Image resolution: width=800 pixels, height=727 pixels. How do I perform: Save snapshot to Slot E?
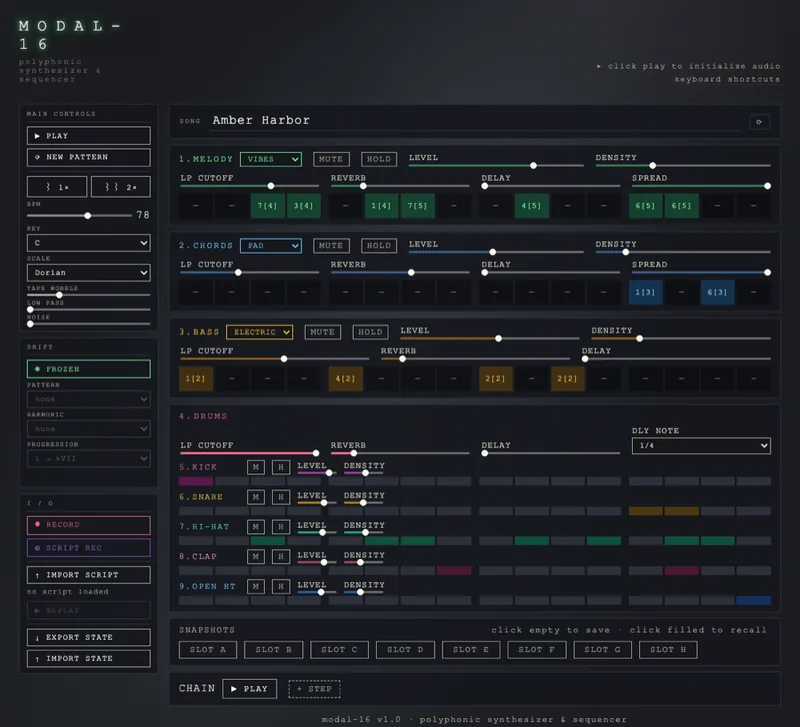pos(471,649)
